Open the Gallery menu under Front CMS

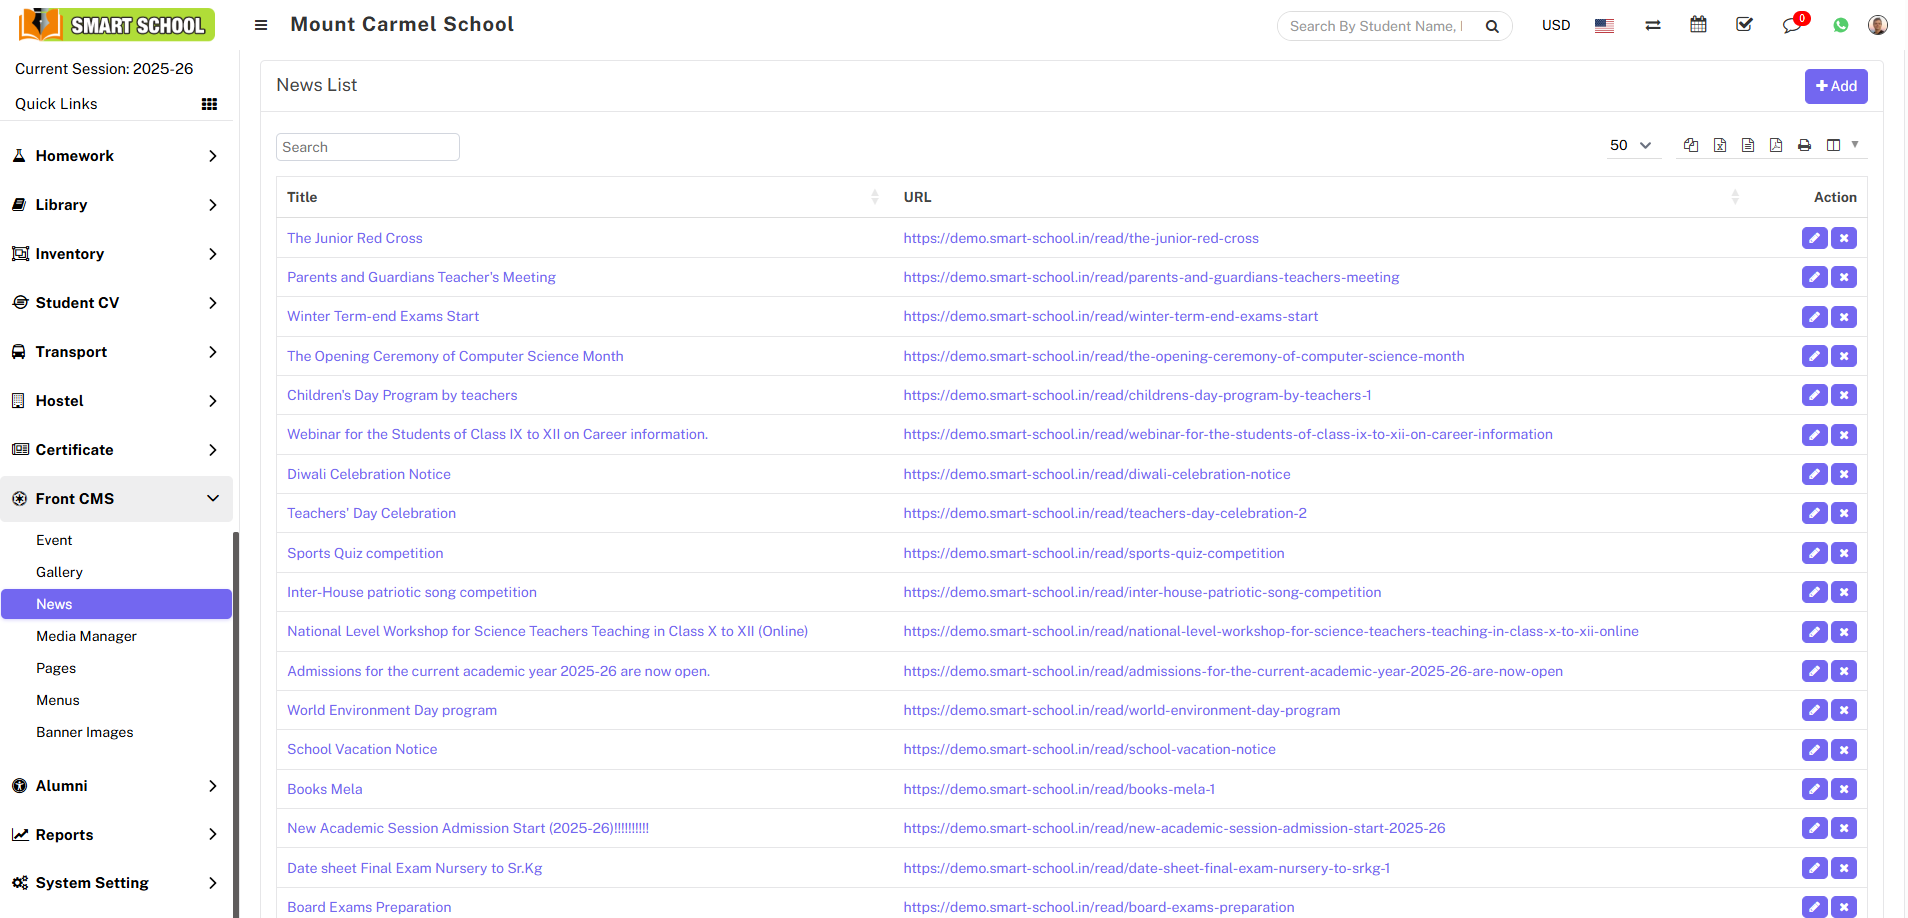[x=60, y=572]
